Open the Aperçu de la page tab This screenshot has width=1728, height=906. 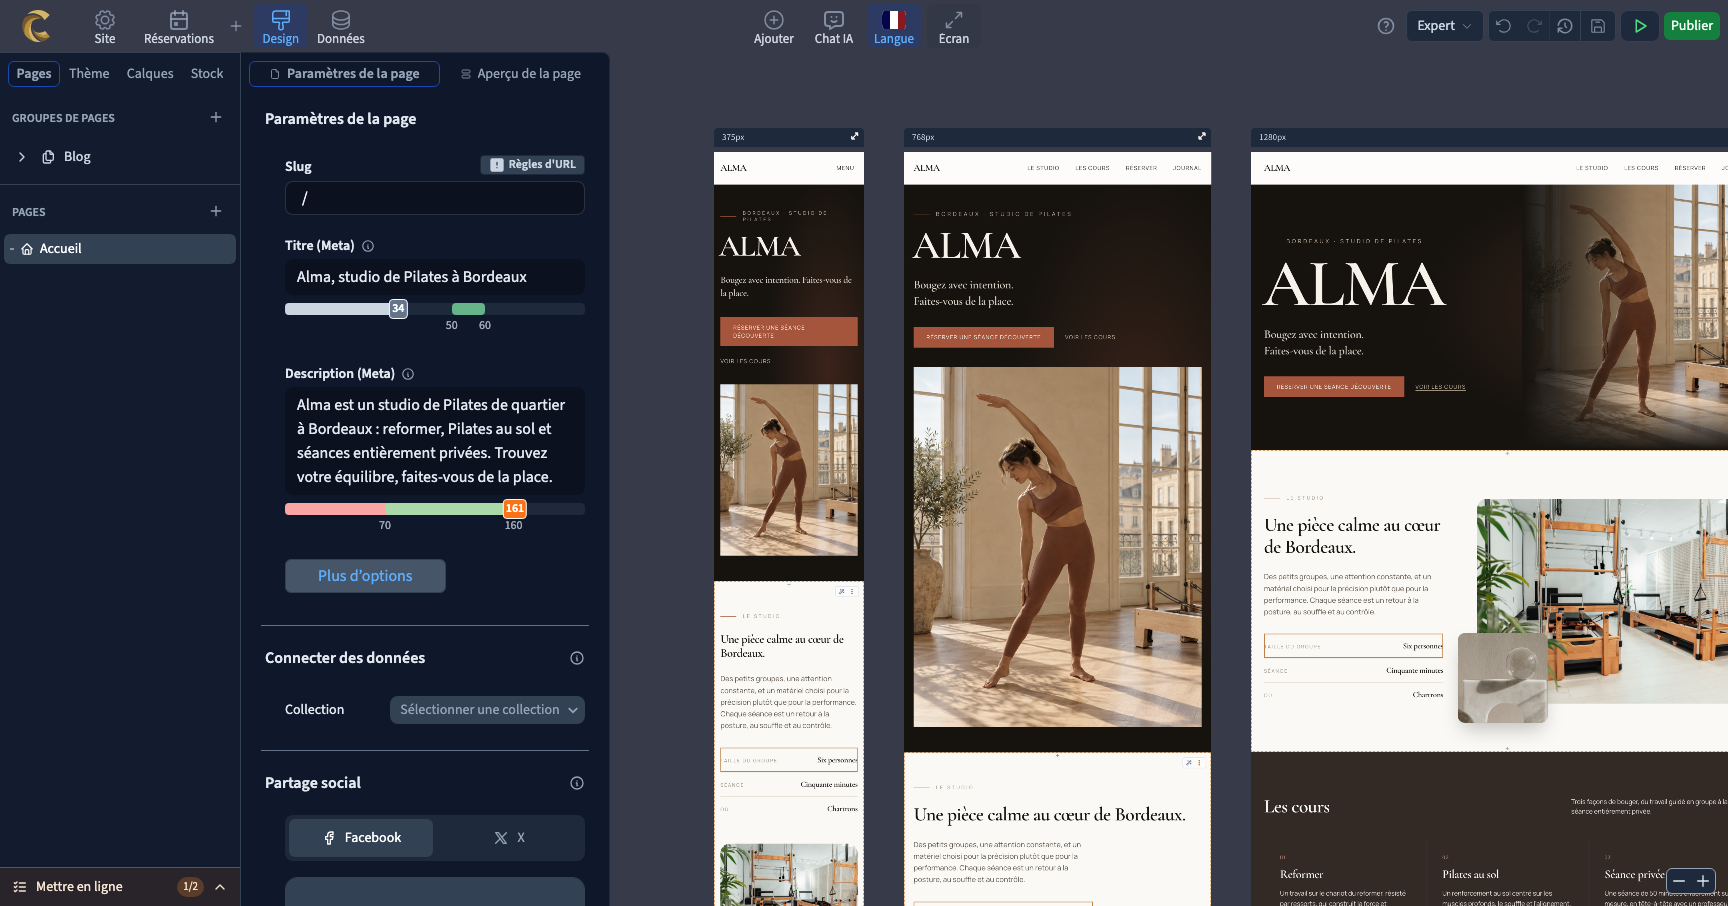pyautogui.click(x=521, y=74)
